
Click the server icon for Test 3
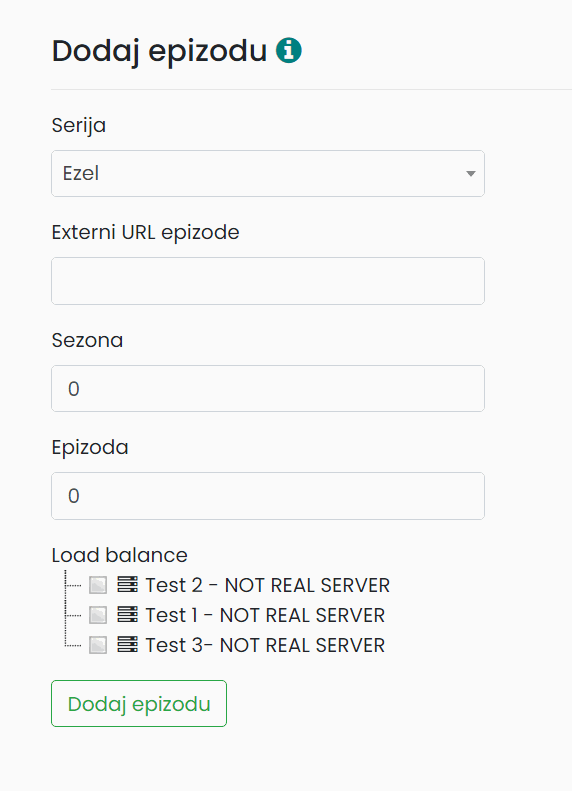coord(127,644)
